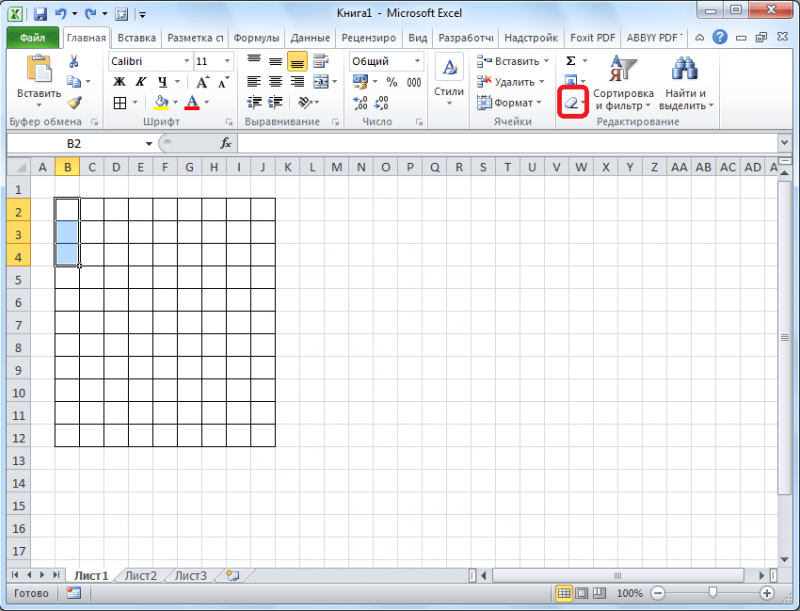Open Найти и выделить menu
Screen dimensions: 800x611
click(685, 83)
